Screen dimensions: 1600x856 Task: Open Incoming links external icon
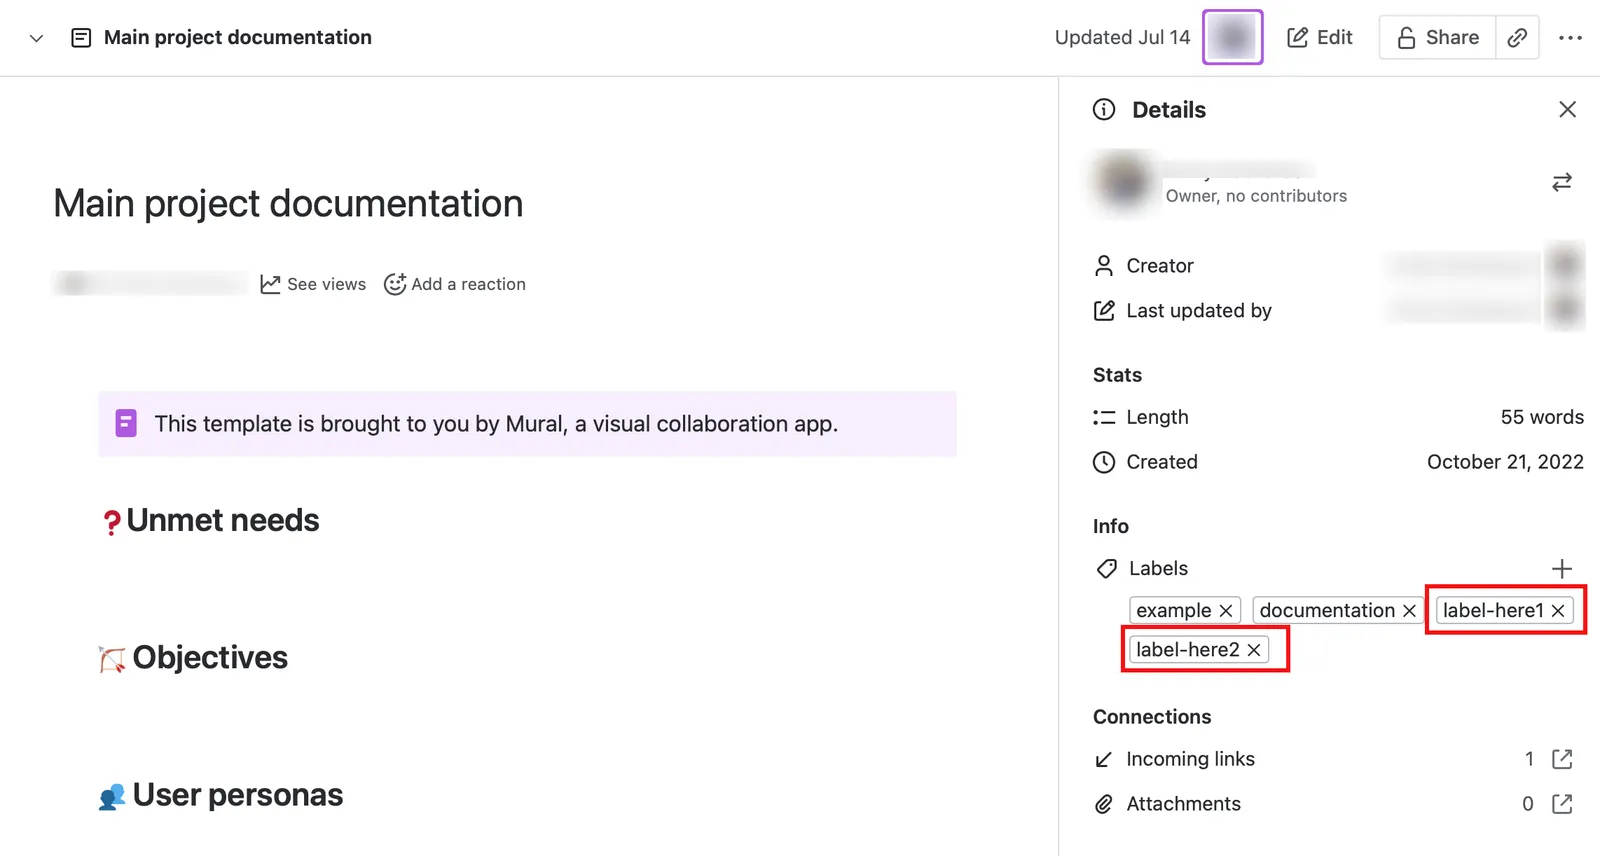pos(1562,759)
